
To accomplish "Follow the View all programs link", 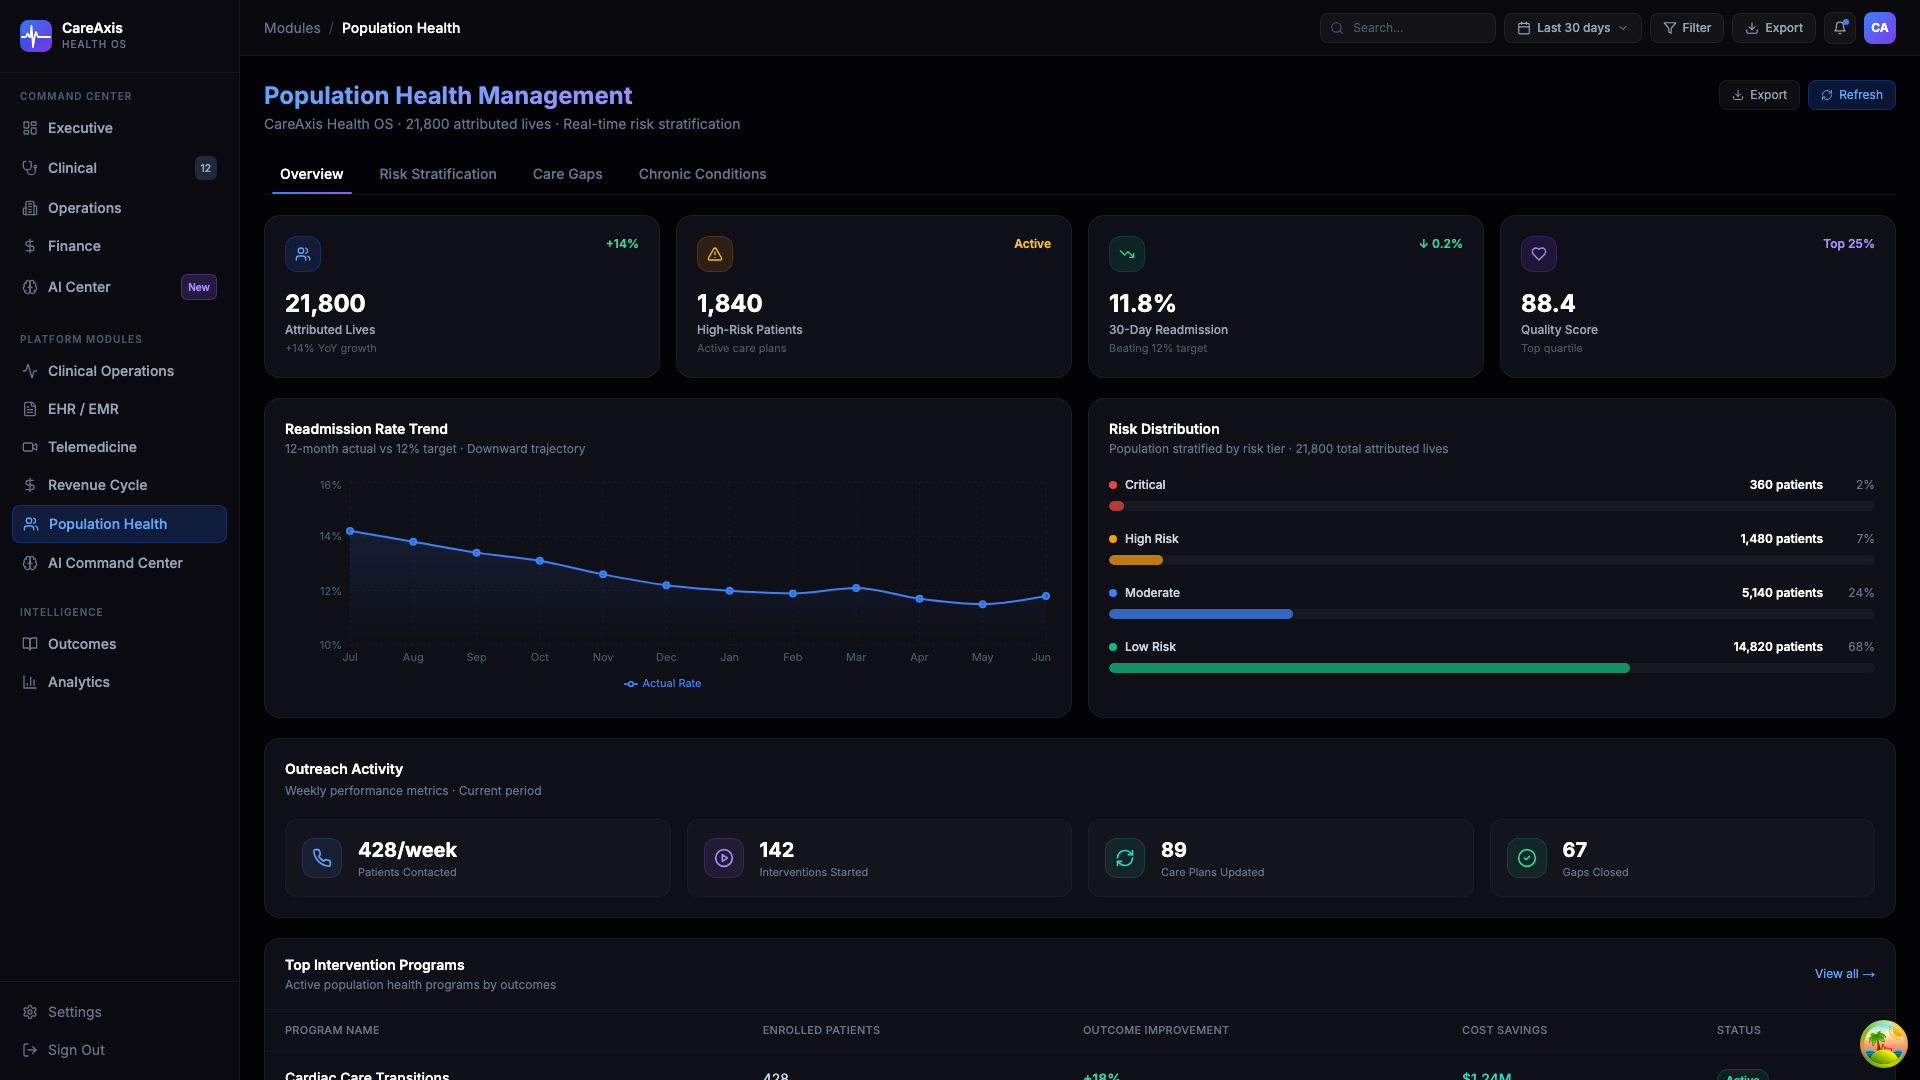I will coord(1845,974).
